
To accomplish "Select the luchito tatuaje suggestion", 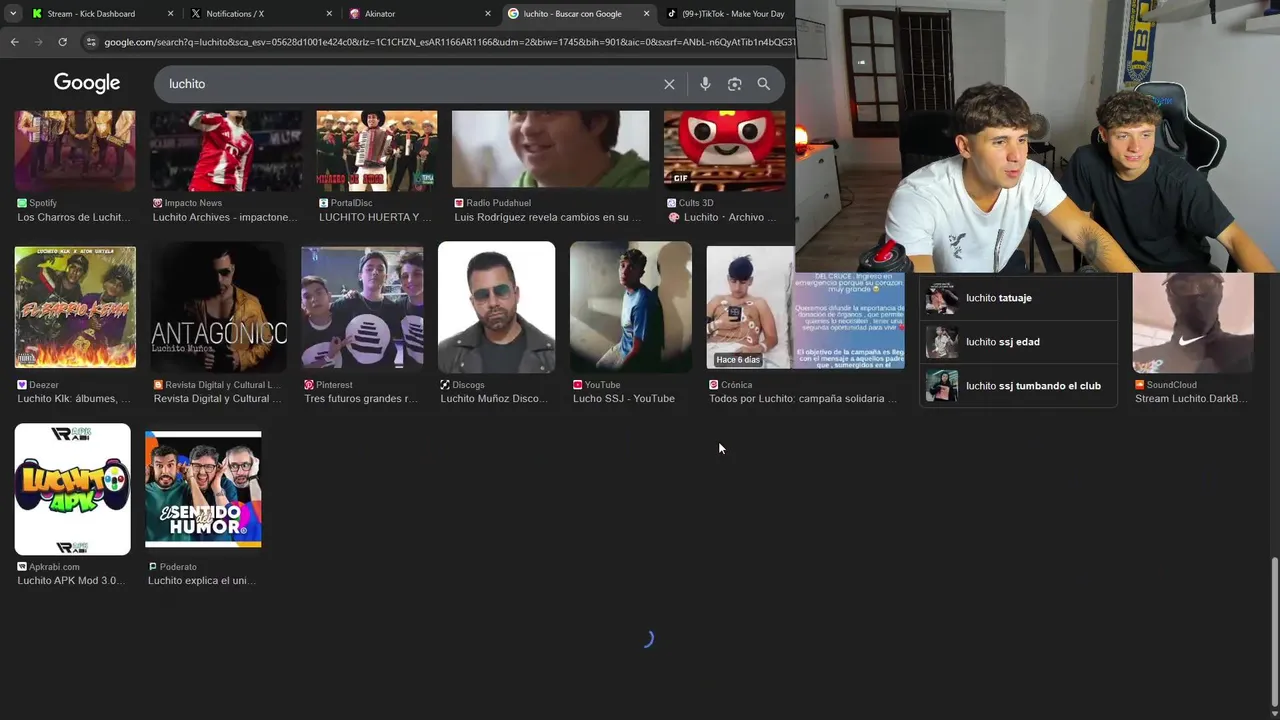I will coord(1018,298).
